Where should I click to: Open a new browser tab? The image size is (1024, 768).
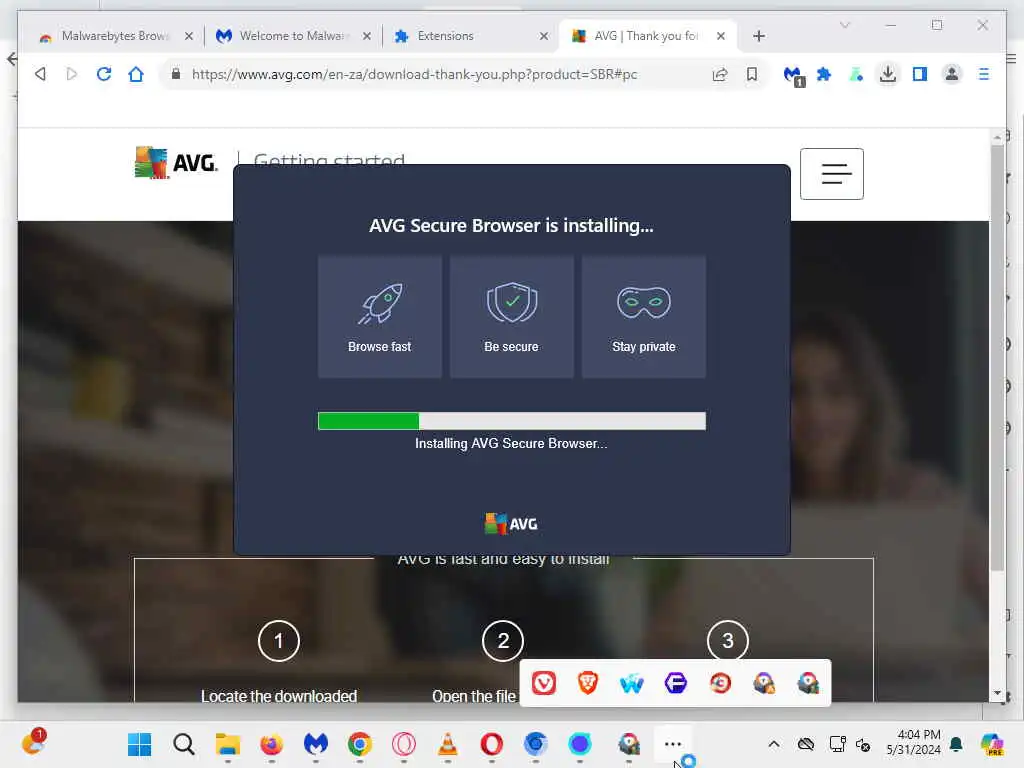tap(759, 36)
